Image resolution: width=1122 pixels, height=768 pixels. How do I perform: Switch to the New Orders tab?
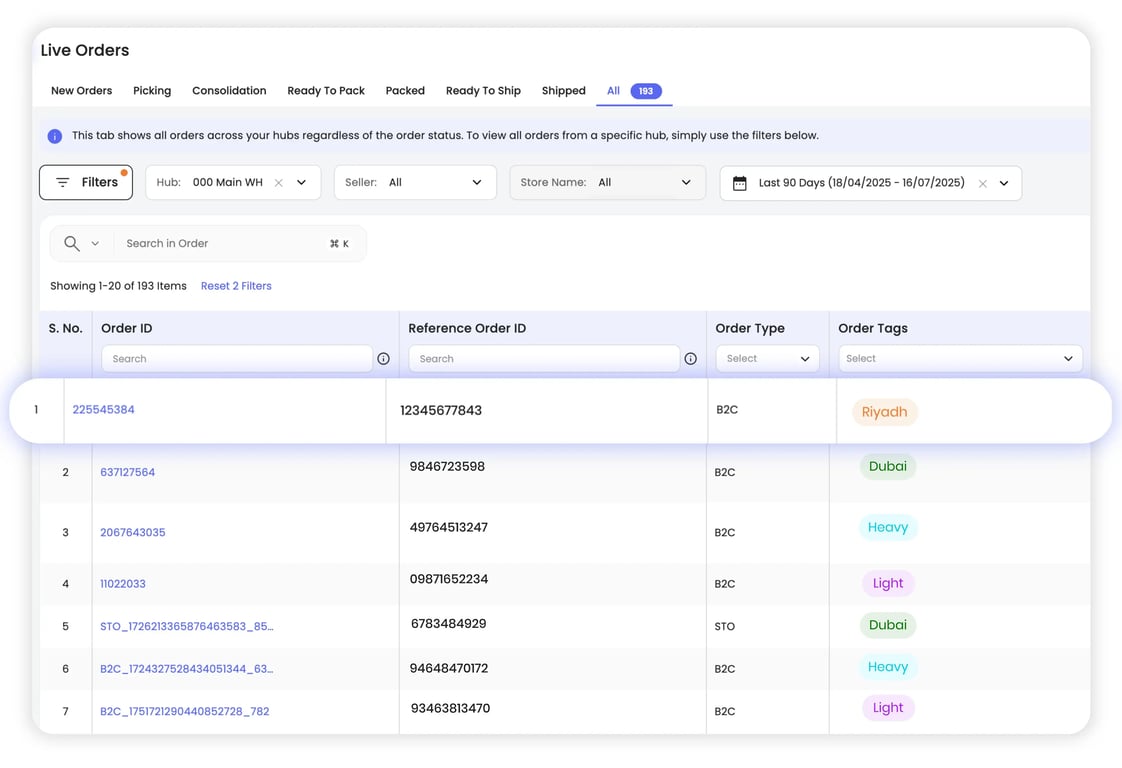coord(81,91)
